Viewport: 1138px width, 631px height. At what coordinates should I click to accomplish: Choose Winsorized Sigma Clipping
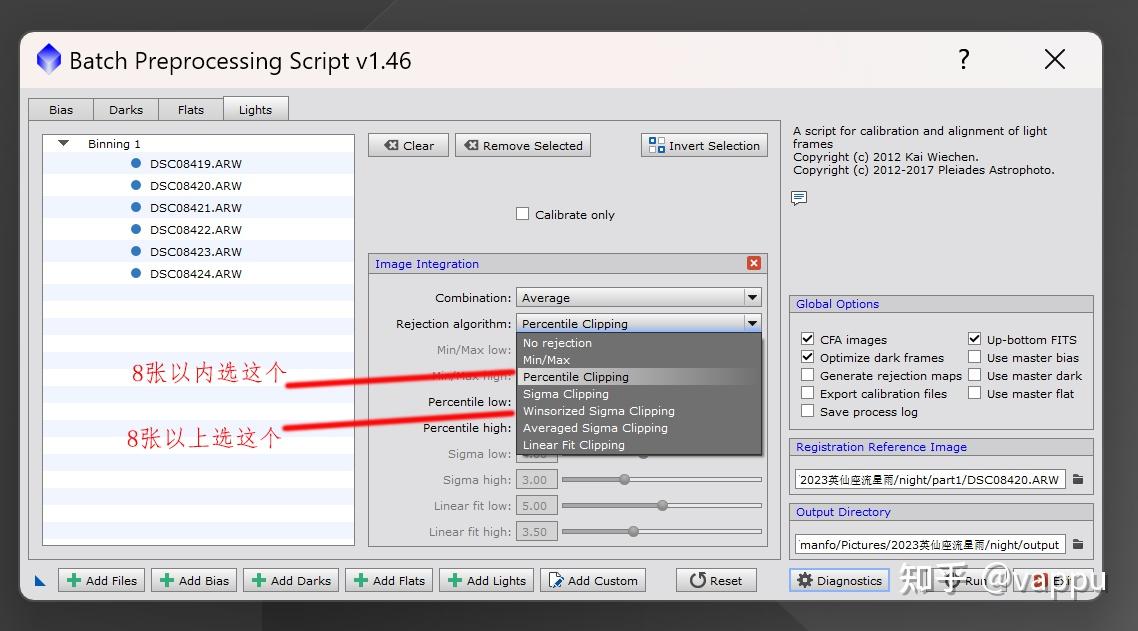coord(639,411)
